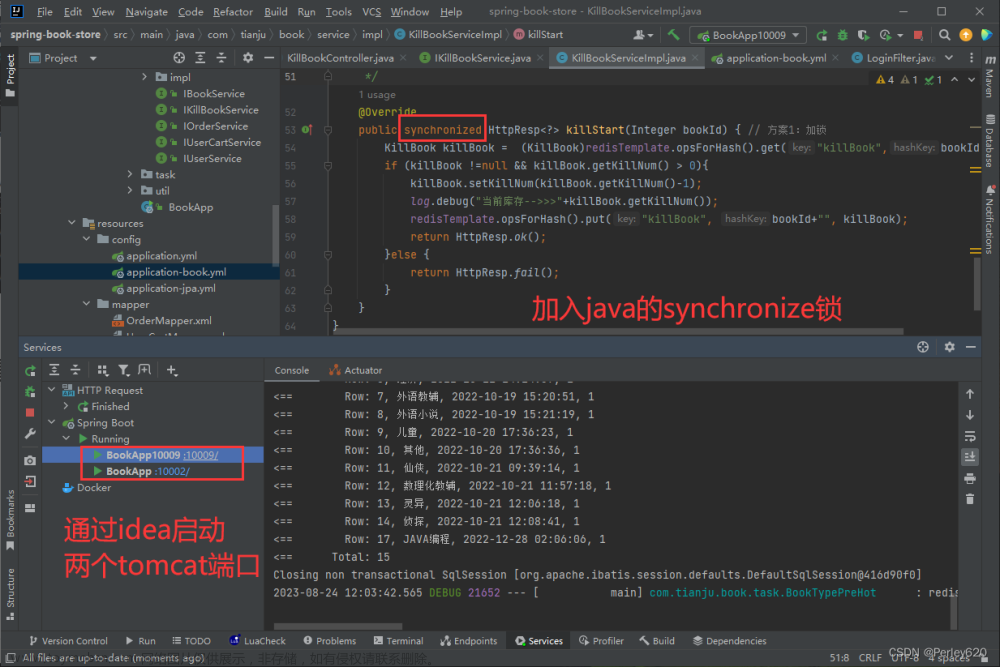Add a service with plus icon

coord(172,370)
